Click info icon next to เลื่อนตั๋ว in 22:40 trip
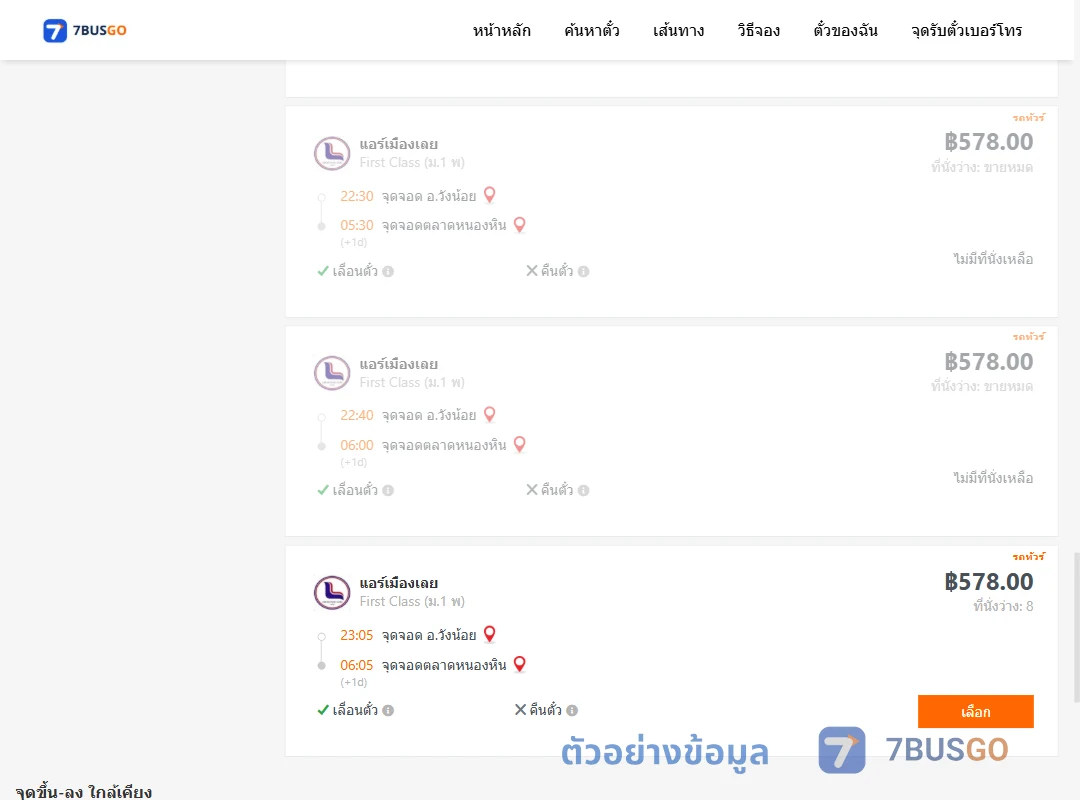1080x800 pixels. [x=388, y=491]
